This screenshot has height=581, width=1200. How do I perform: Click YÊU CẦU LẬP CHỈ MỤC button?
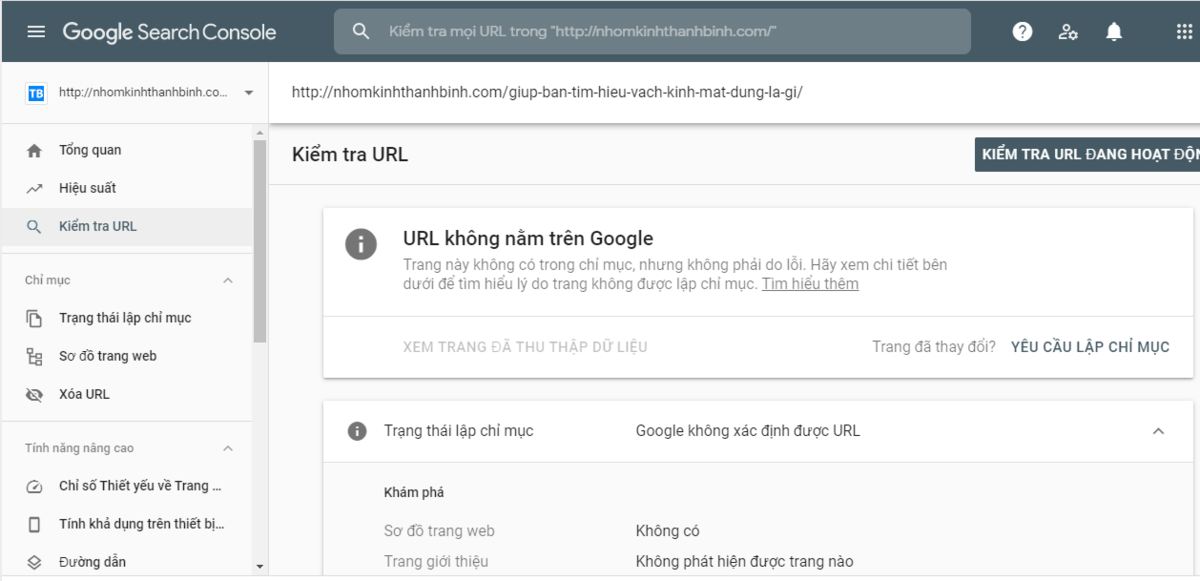click(x=1090, y=347)
